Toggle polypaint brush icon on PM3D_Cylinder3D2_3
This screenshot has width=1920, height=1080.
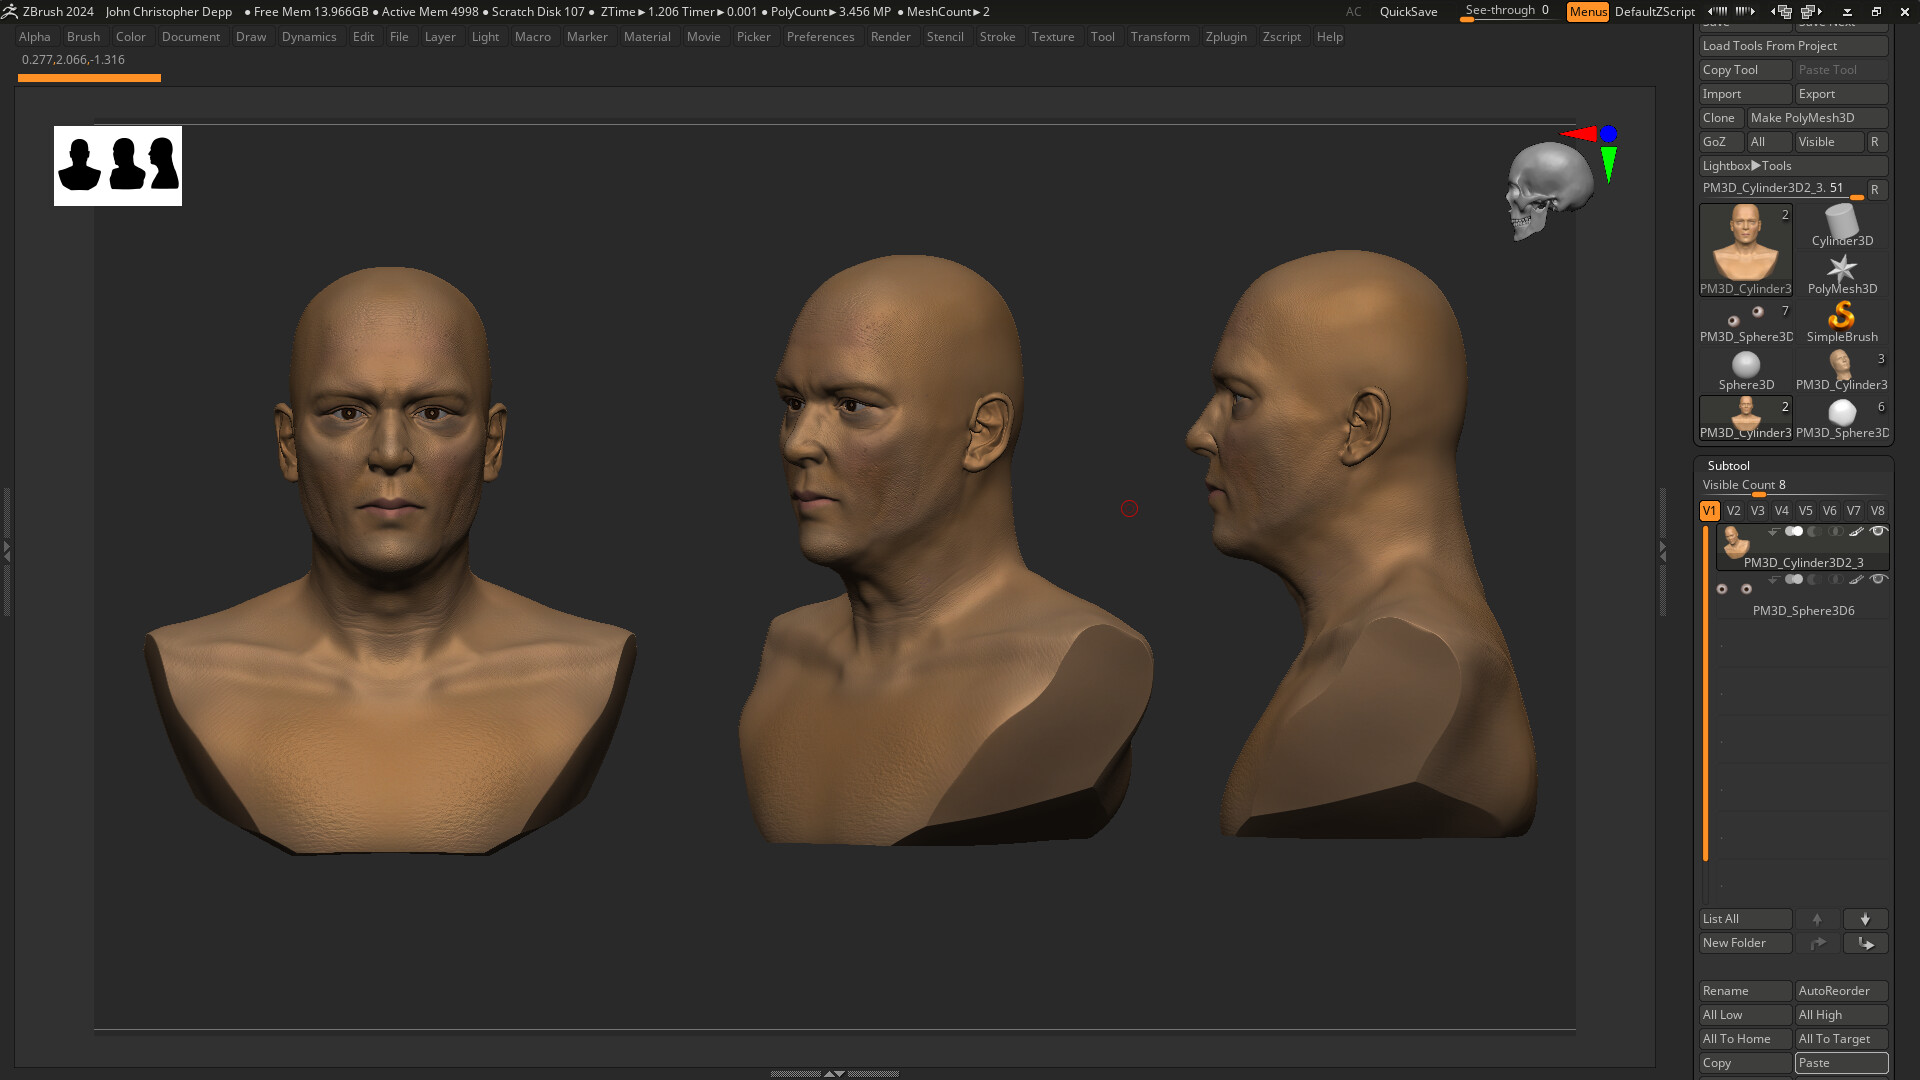coord(1857,532)
